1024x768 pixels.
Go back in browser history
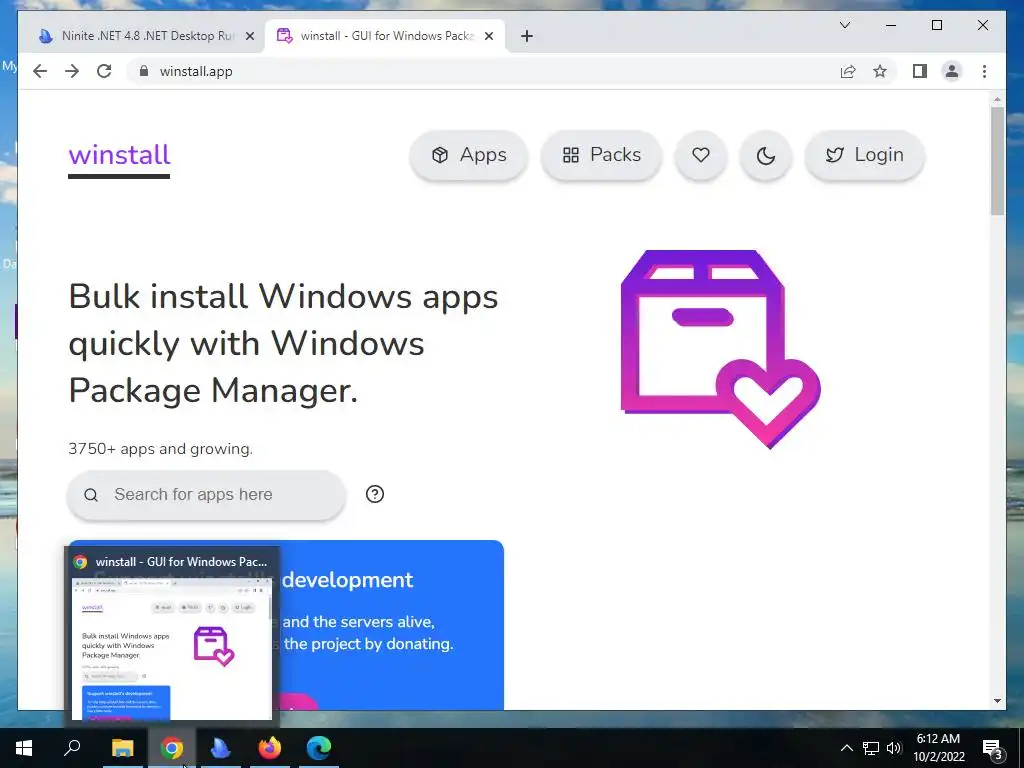(40, 71)
